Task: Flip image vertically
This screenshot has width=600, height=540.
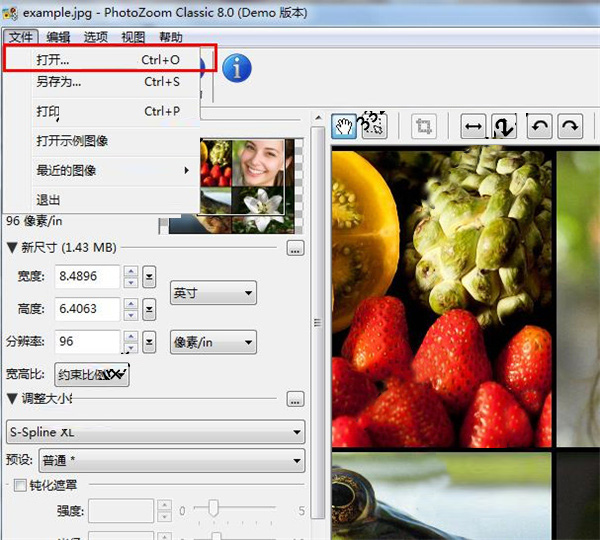Action: [504, 126]
